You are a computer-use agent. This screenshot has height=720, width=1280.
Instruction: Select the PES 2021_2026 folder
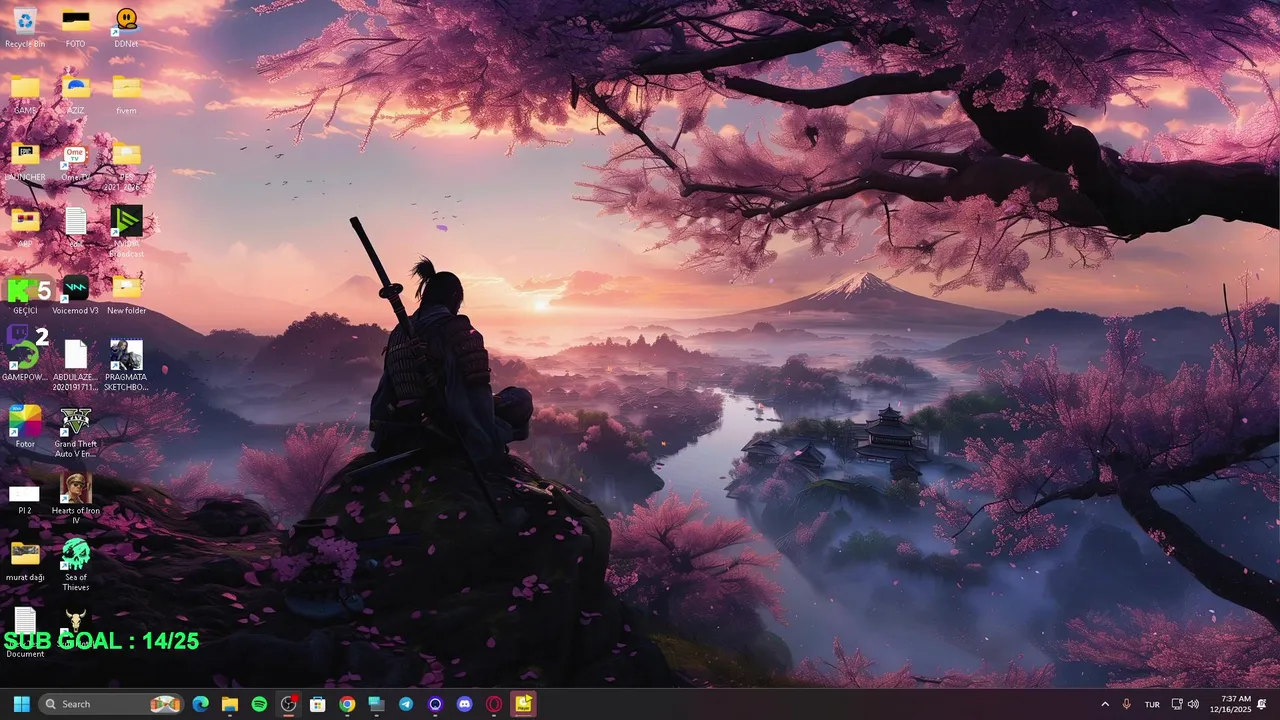[x=126, y=165]
